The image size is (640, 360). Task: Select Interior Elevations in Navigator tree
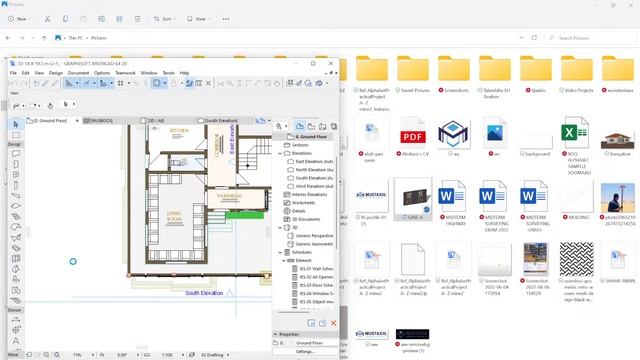pyautogui.click(x=309, y=194)
